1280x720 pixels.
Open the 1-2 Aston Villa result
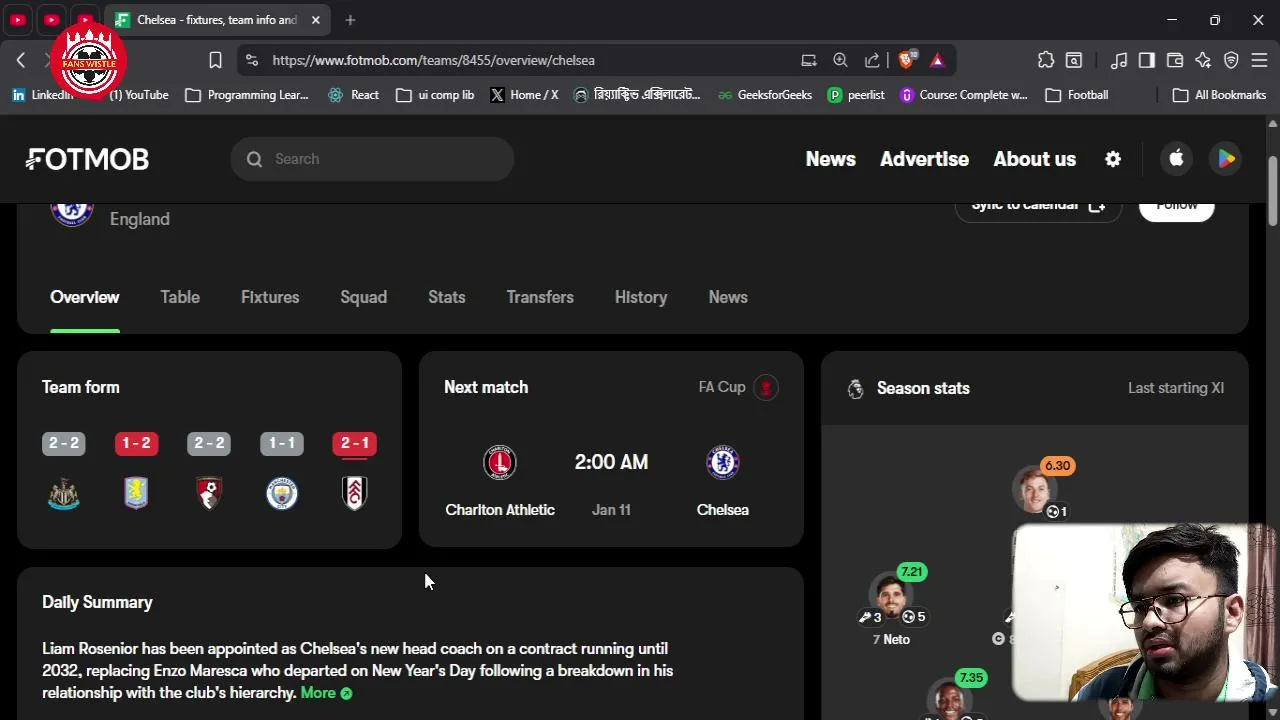click(136, 443)
